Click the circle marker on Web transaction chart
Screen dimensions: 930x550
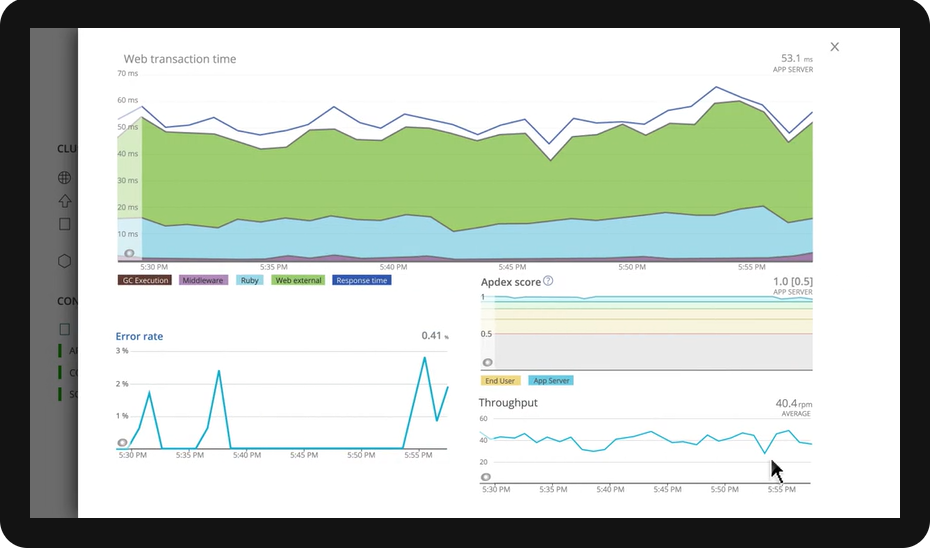(129, 253)
